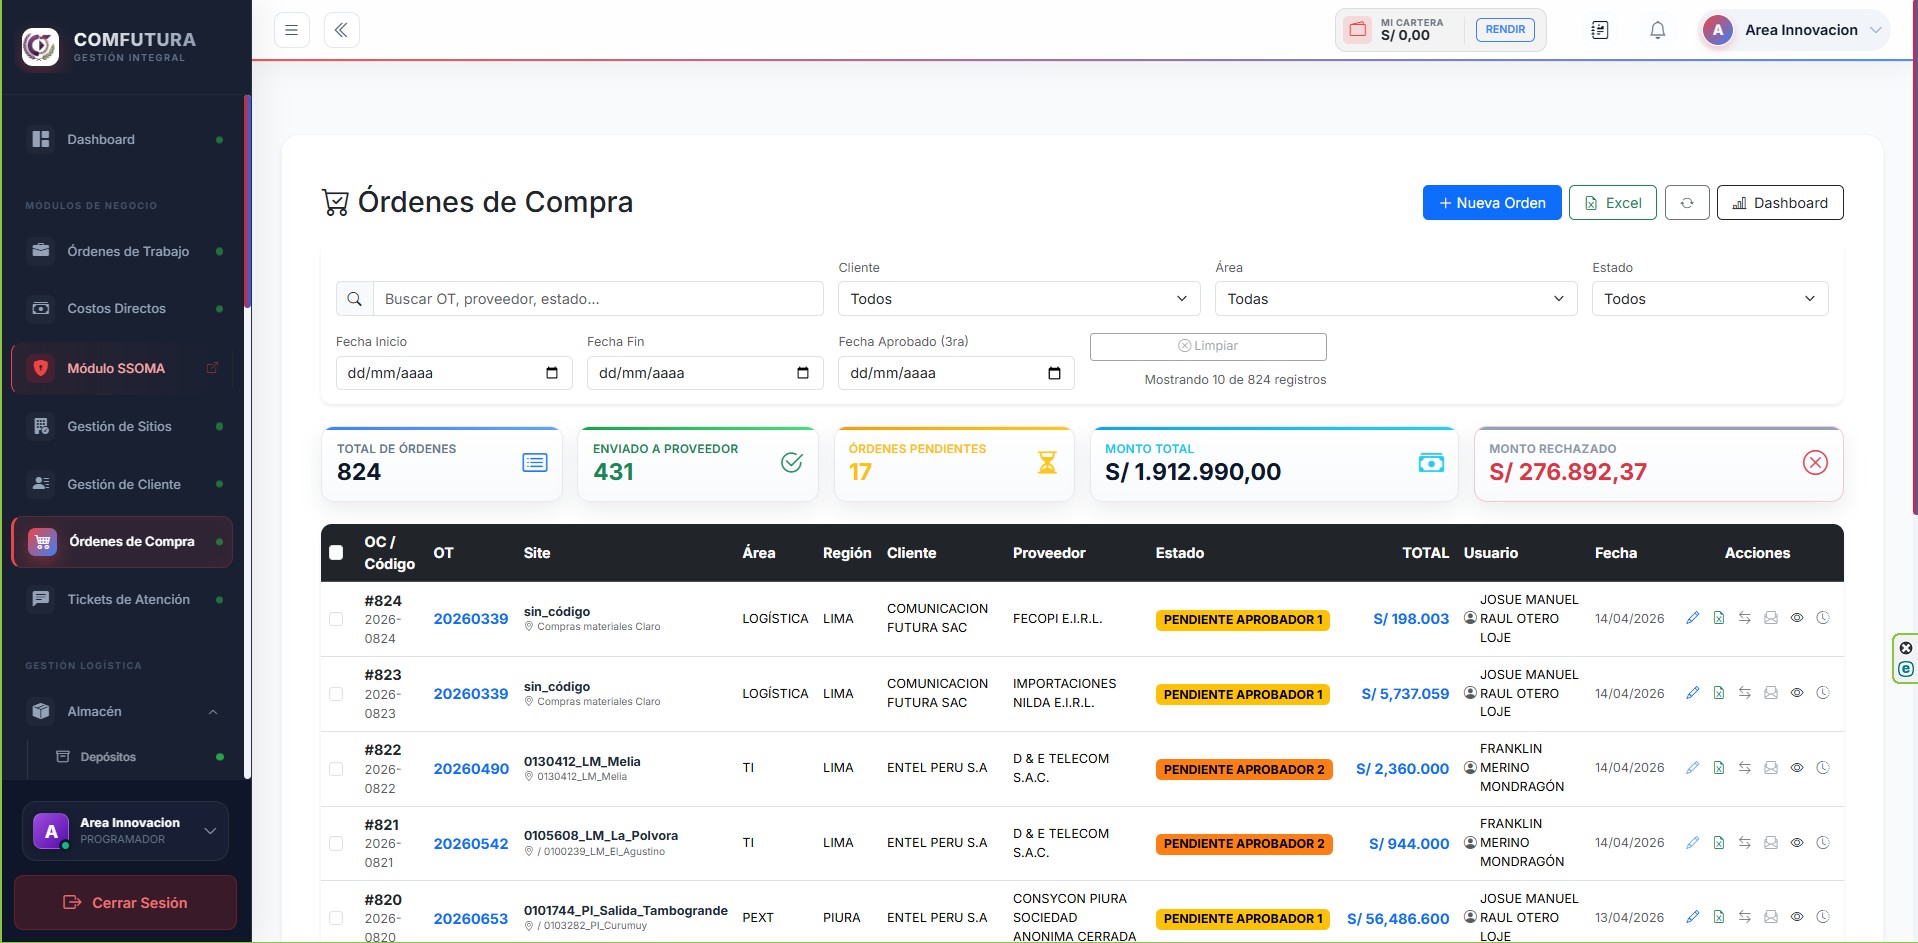Open the Estado filter dropdown
This screenshot has width=1918, height=943.
point(1709,299)
